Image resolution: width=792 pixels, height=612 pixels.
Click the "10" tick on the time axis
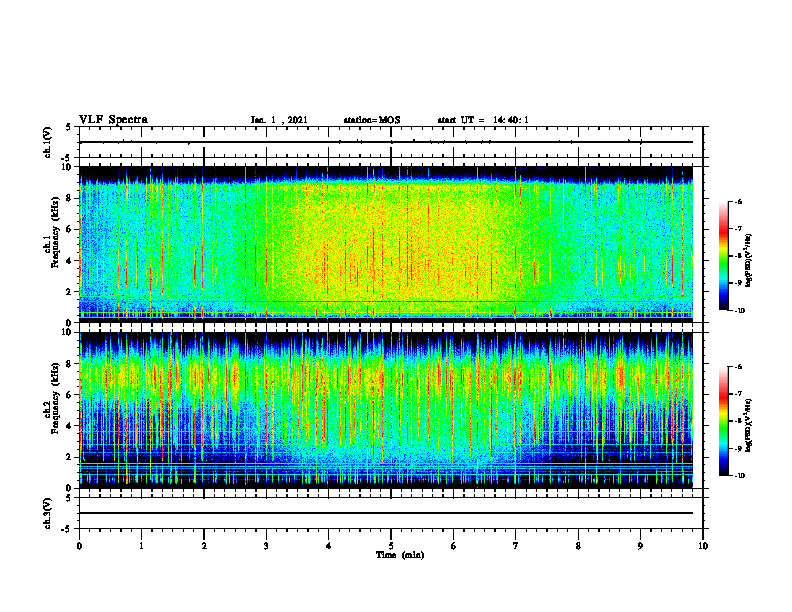[x=703, y=546]
